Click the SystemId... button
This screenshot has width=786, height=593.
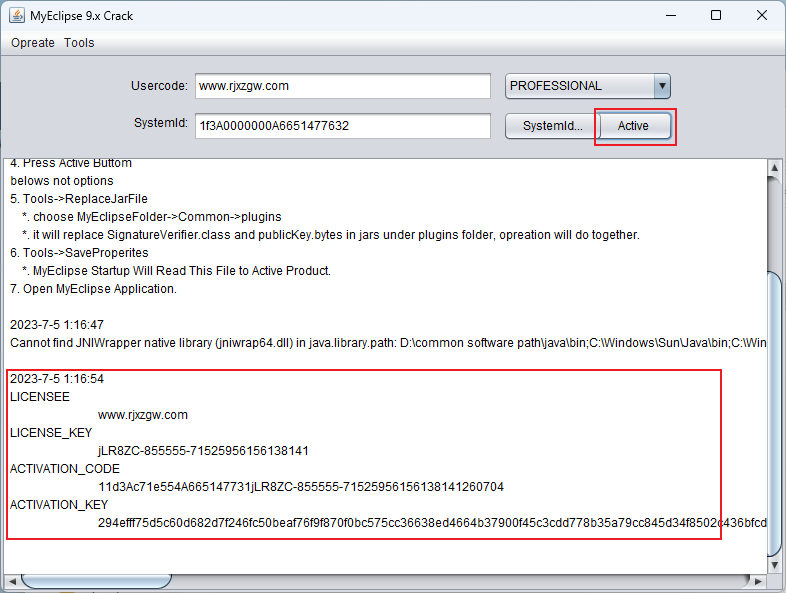(x=552, y=126)
